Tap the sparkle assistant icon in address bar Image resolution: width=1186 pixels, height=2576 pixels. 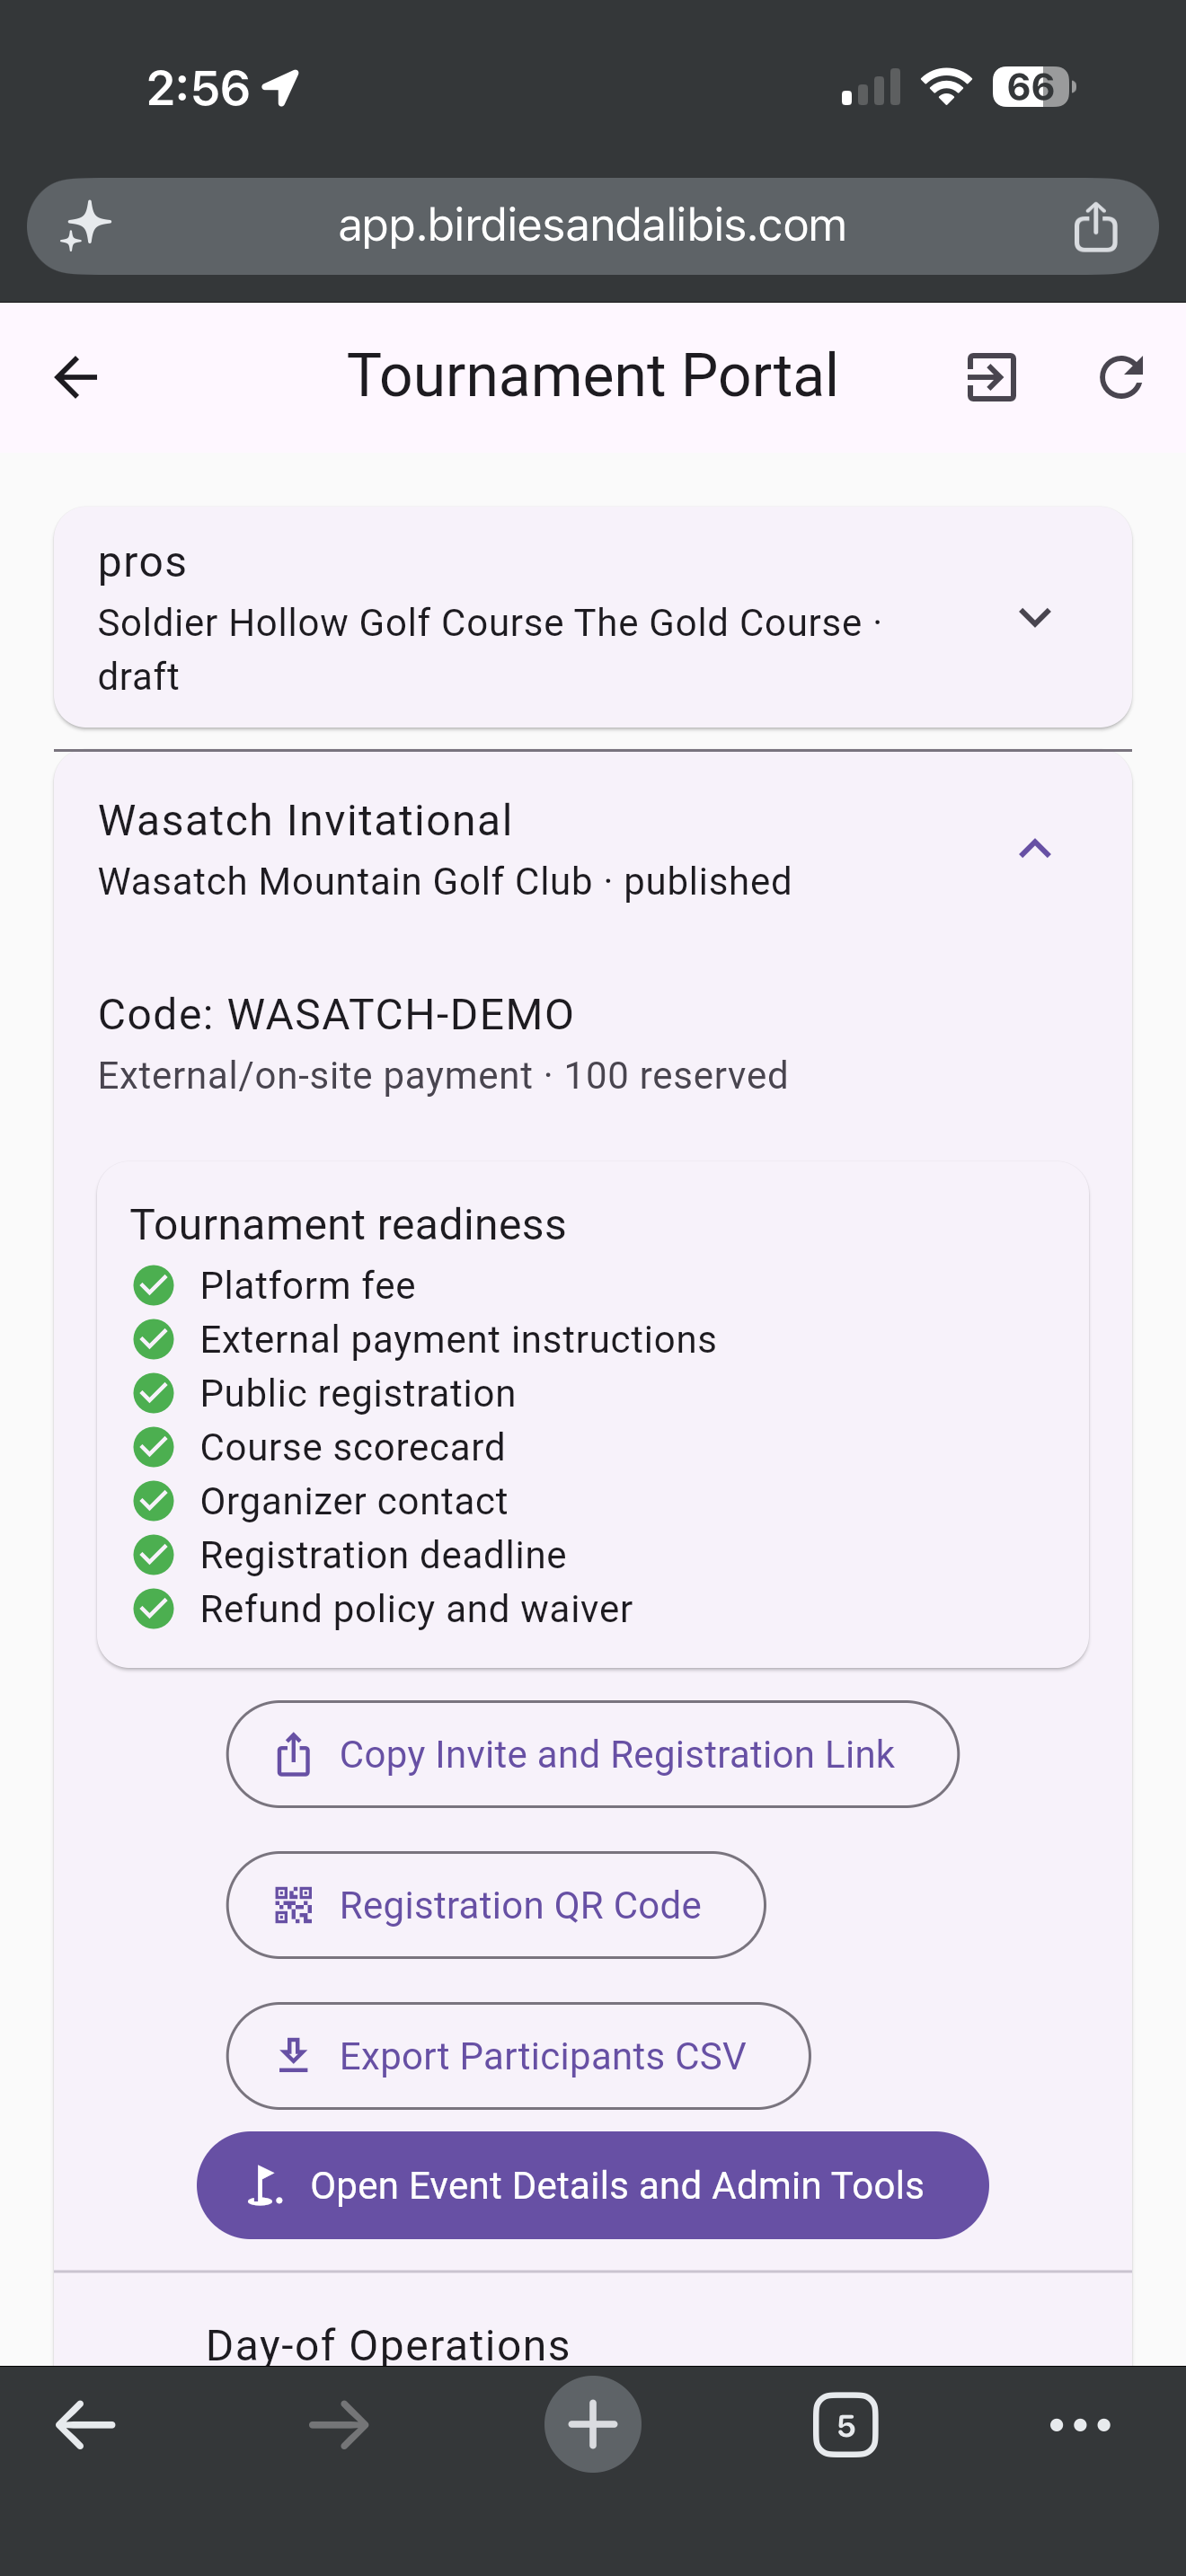(x=85, y=226)
